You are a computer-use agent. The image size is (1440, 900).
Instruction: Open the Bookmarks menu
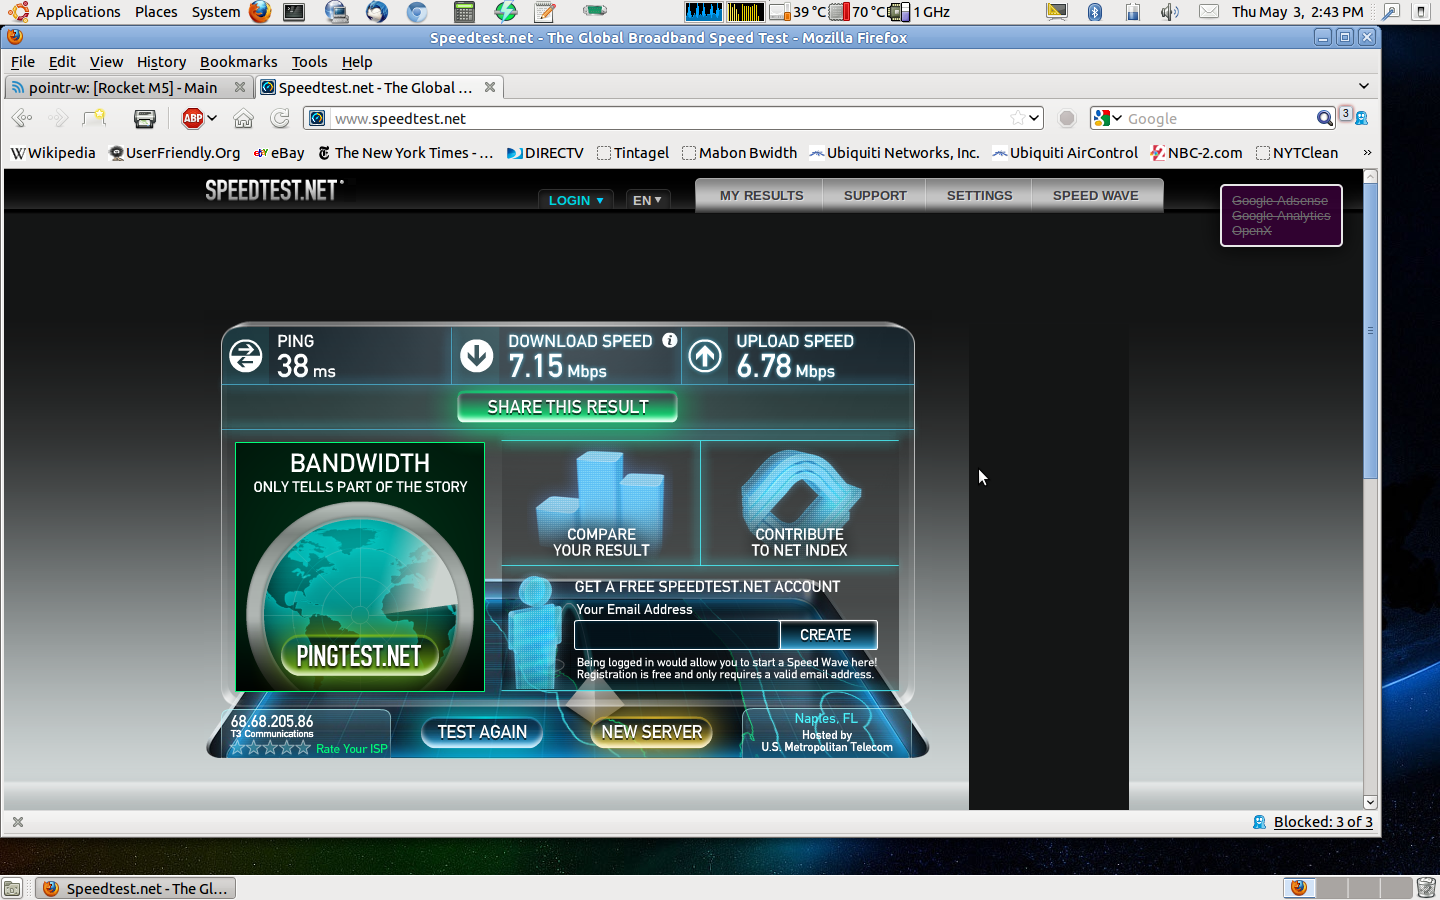[x=238, y=62]
